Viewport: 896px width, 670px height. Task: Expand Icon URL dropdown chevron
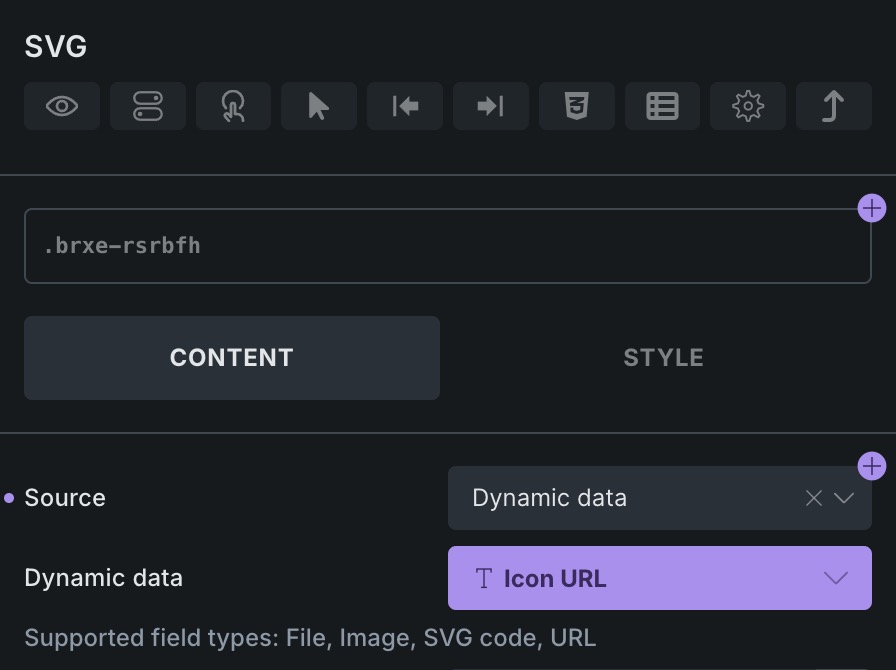[835, 578]
